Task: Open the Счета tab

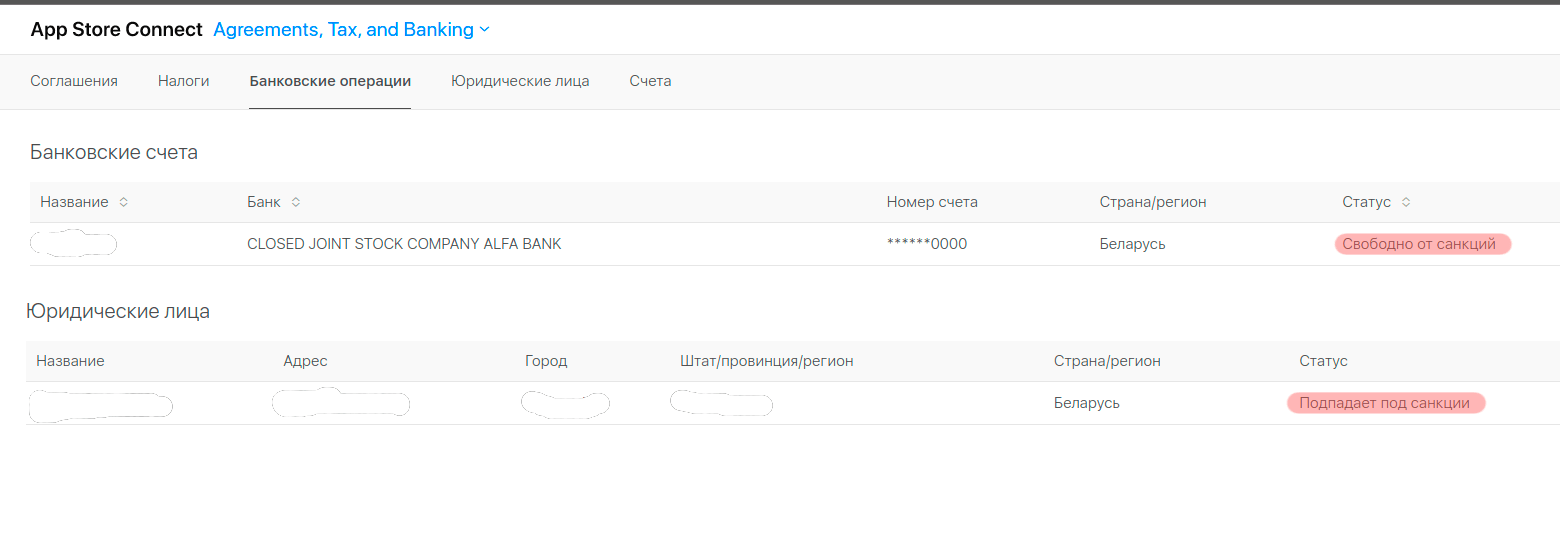Action: pyautogui.click(x=650, y=81)
